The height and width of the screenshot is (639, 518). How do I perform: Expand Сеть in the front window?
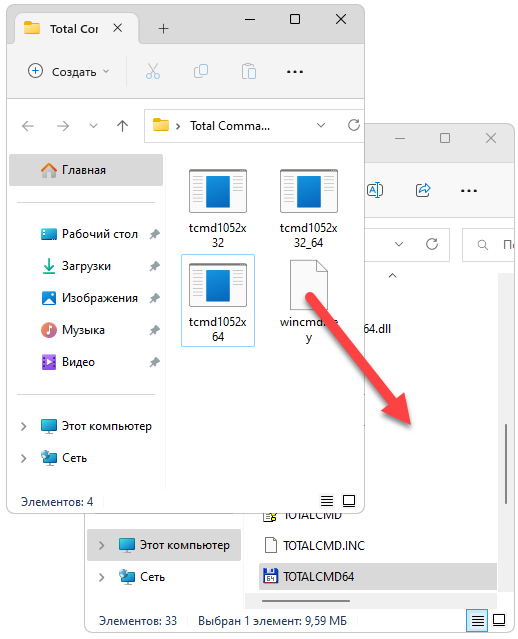click(24, 458)
